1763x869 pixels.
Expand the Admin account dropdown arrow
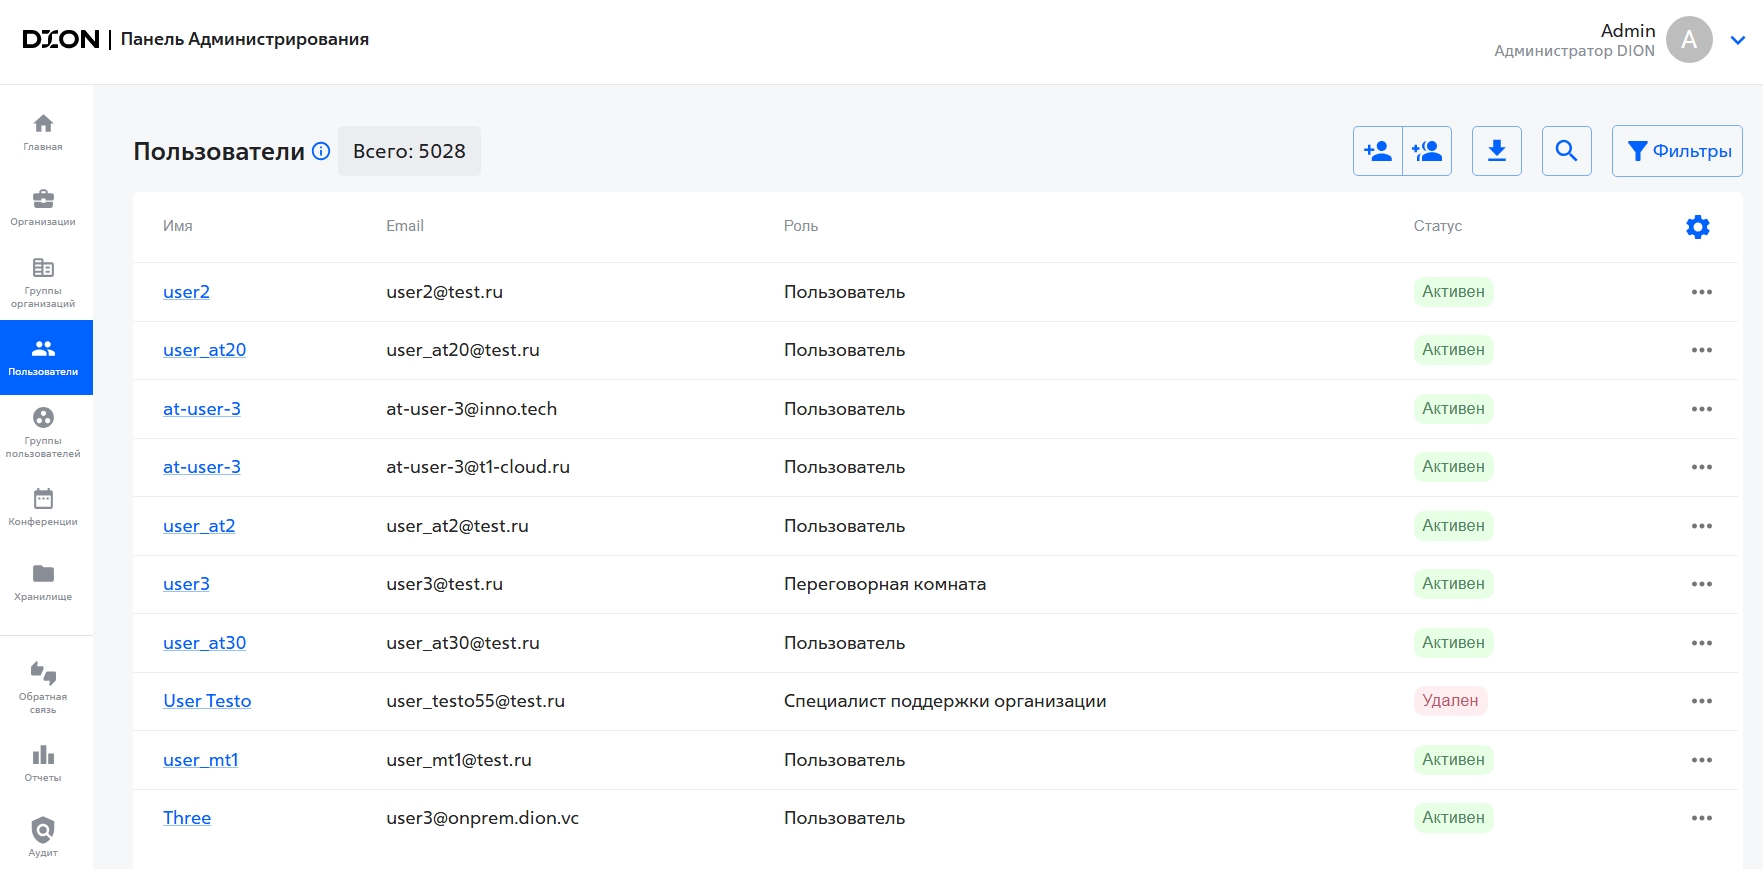[x=1738, y=41]
